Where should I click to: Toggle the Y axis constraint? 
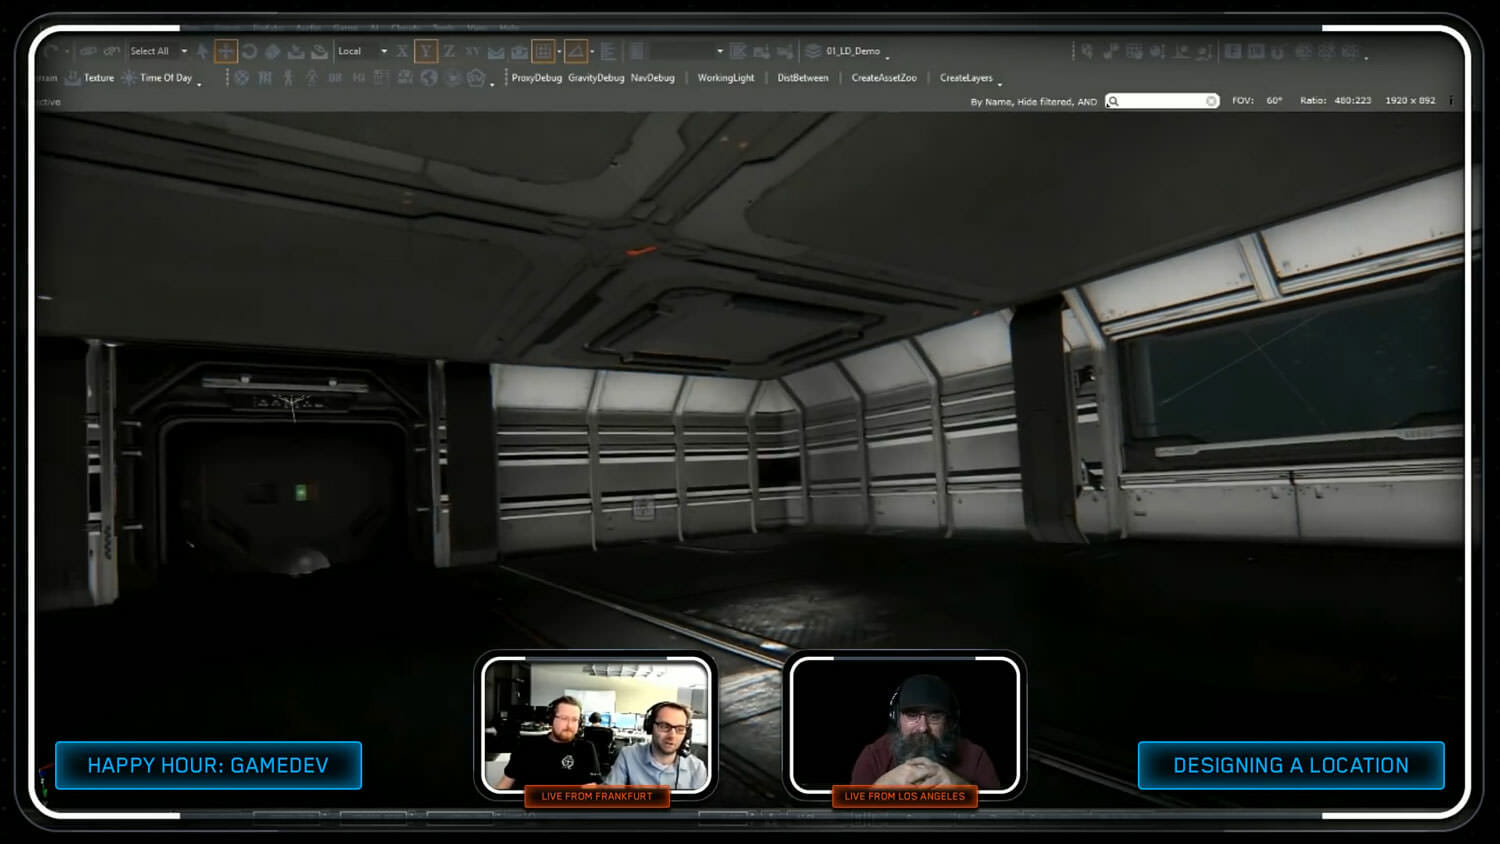click(426, 51)
